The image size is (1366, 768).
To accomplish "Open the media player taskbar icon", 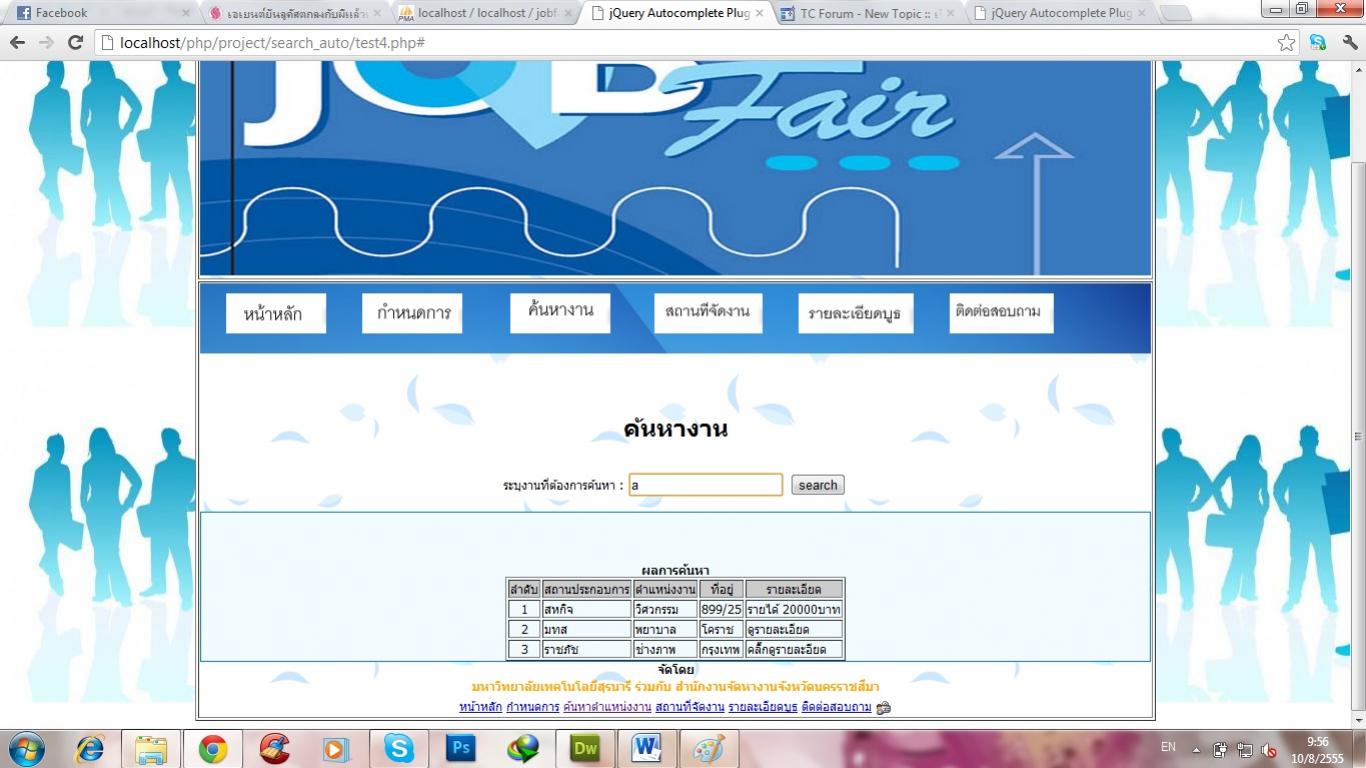I will click(x=336, y=749).
